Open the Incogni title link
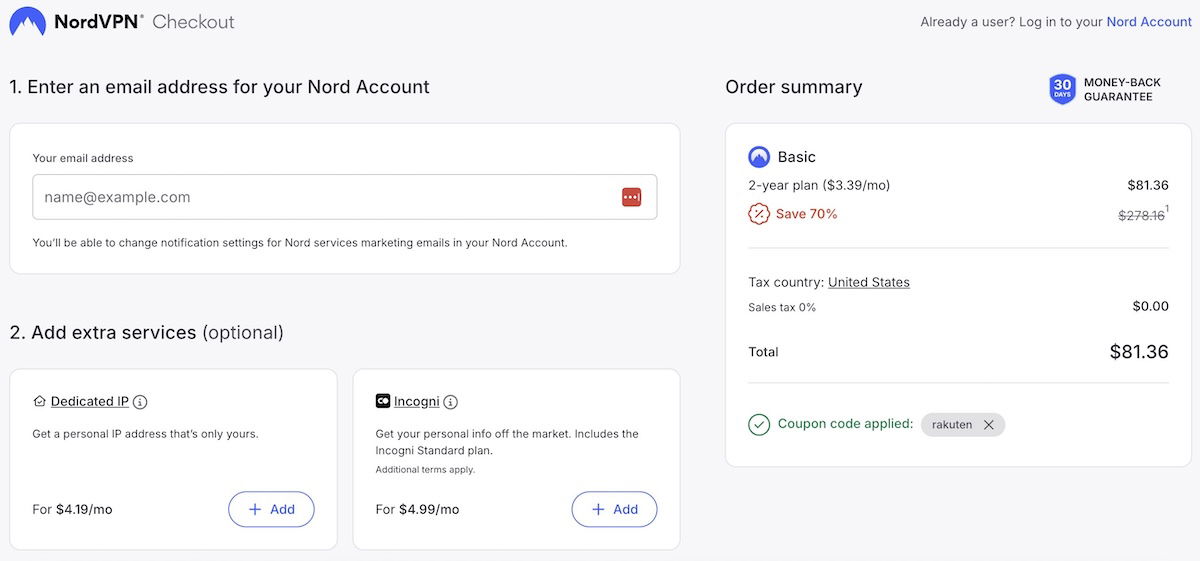1200x561 pixels. [417, 401]
